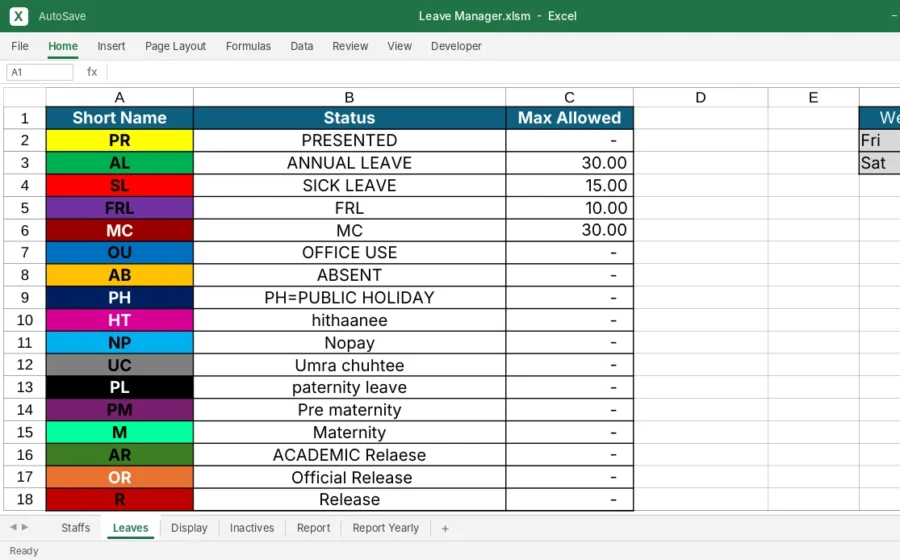Open the Insert ribbon tab

[111, 46]
